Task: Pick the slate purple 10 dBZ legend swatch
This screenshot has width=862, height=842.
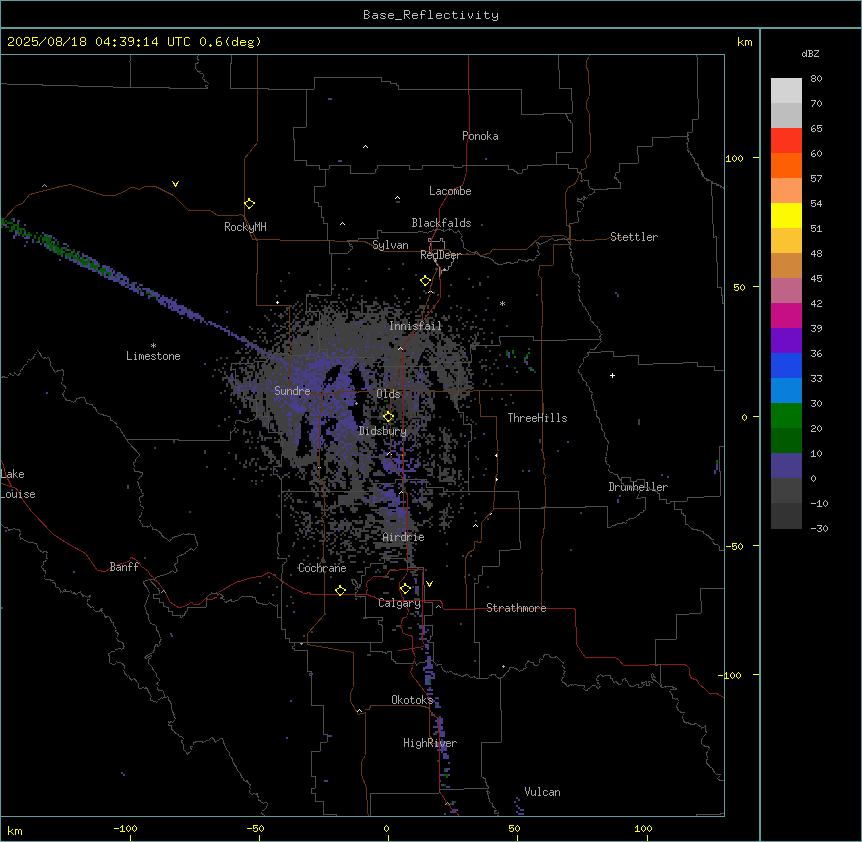Action: (786, 466)
